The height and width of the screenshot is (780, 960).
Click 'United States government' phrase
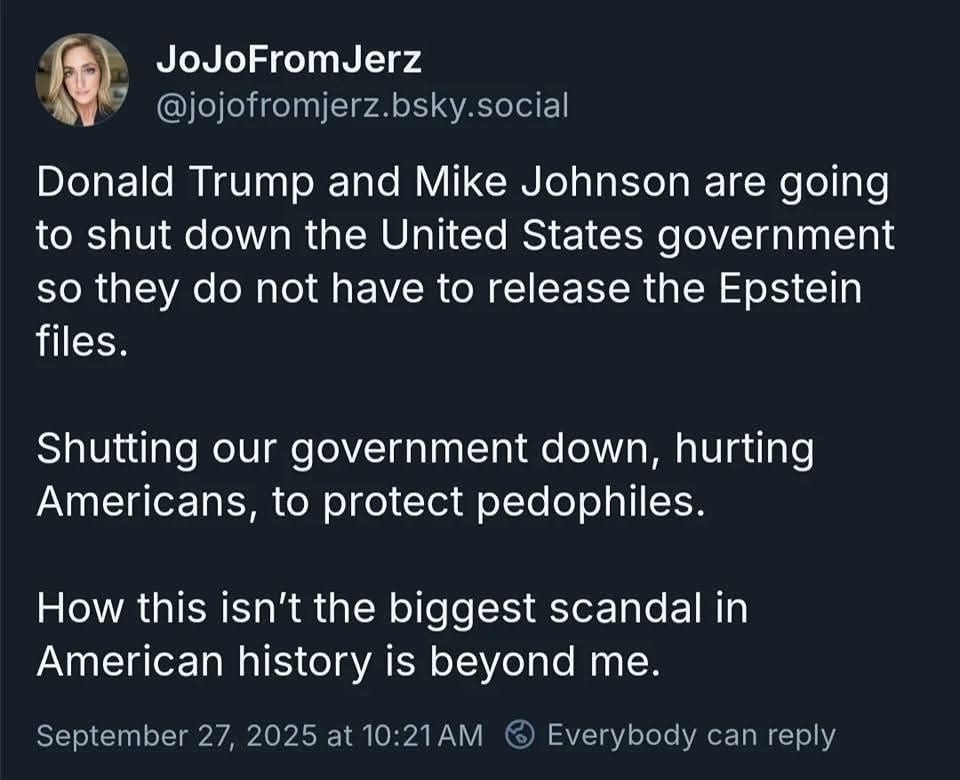point(637,236)
